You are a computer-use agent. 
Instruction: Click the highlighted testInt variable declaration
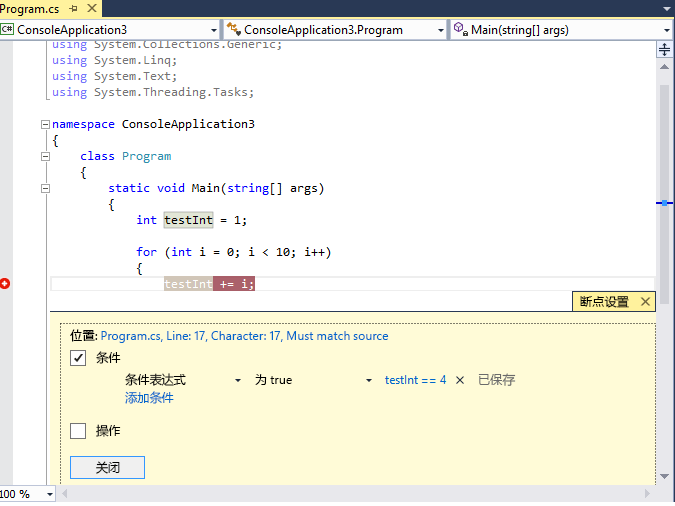[188, 220]
